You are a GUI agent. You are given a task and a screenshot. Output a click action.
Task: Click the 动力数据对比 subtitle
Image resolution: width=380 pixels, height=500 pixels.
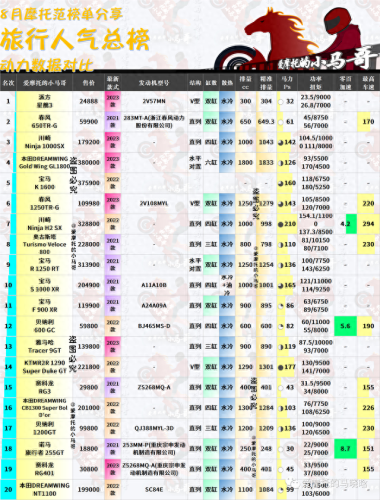[x=47, y=65]
